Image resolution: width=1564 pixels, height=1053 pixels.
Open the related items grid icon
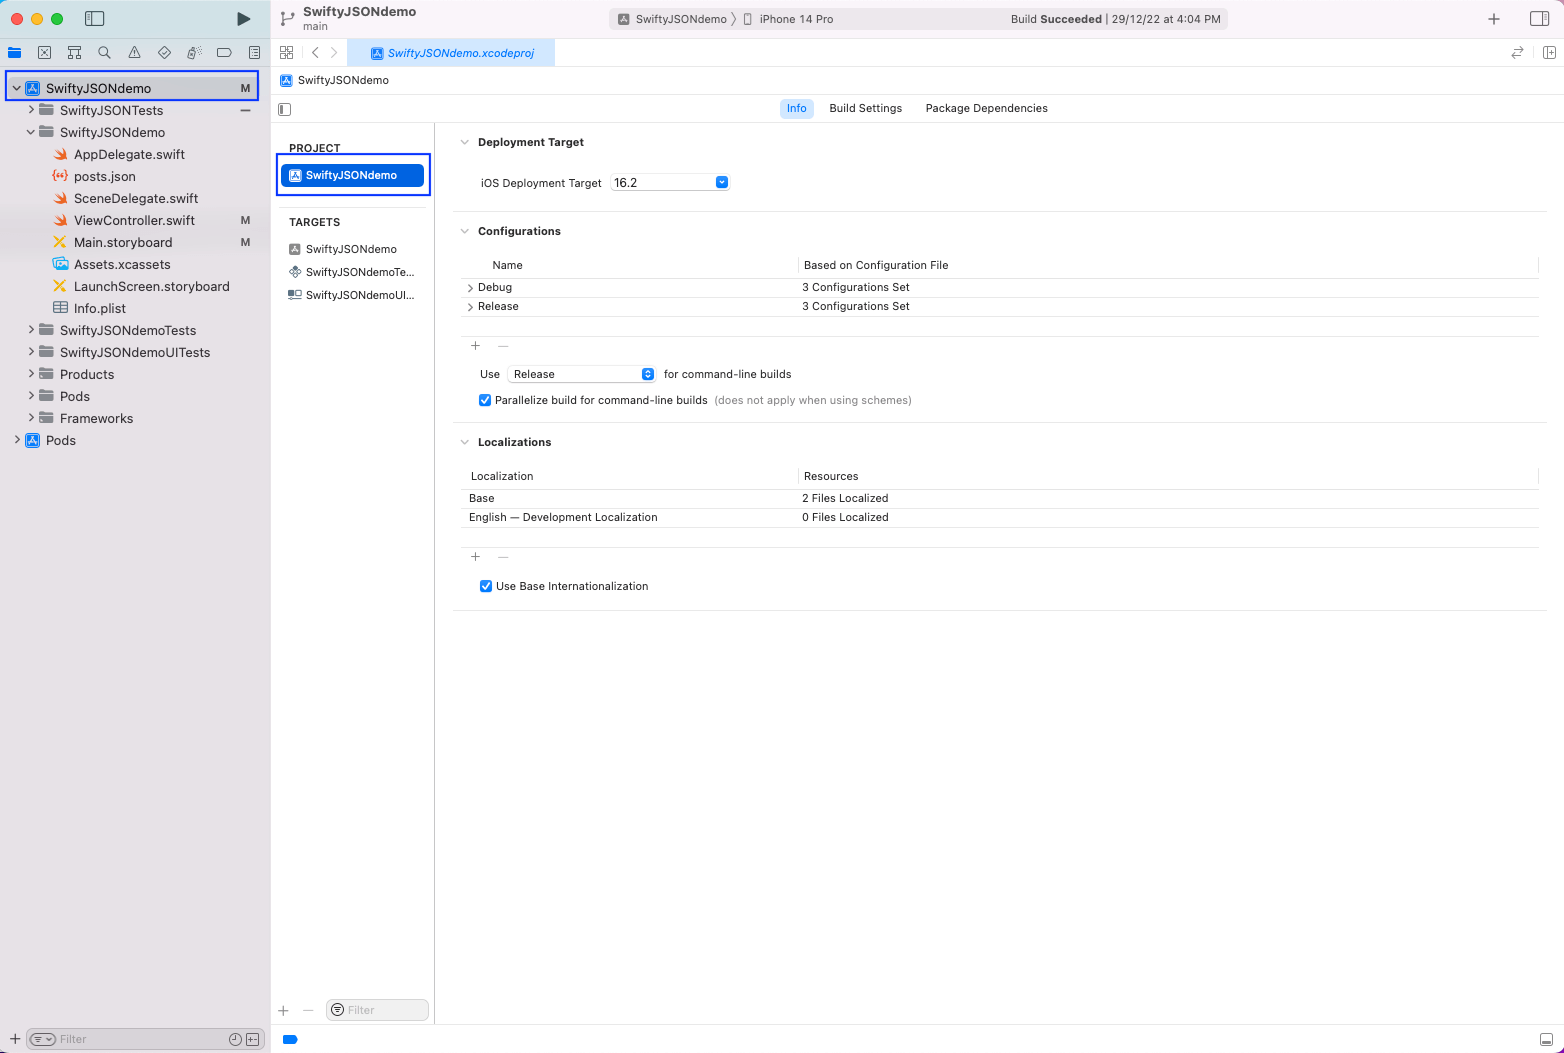287,53
